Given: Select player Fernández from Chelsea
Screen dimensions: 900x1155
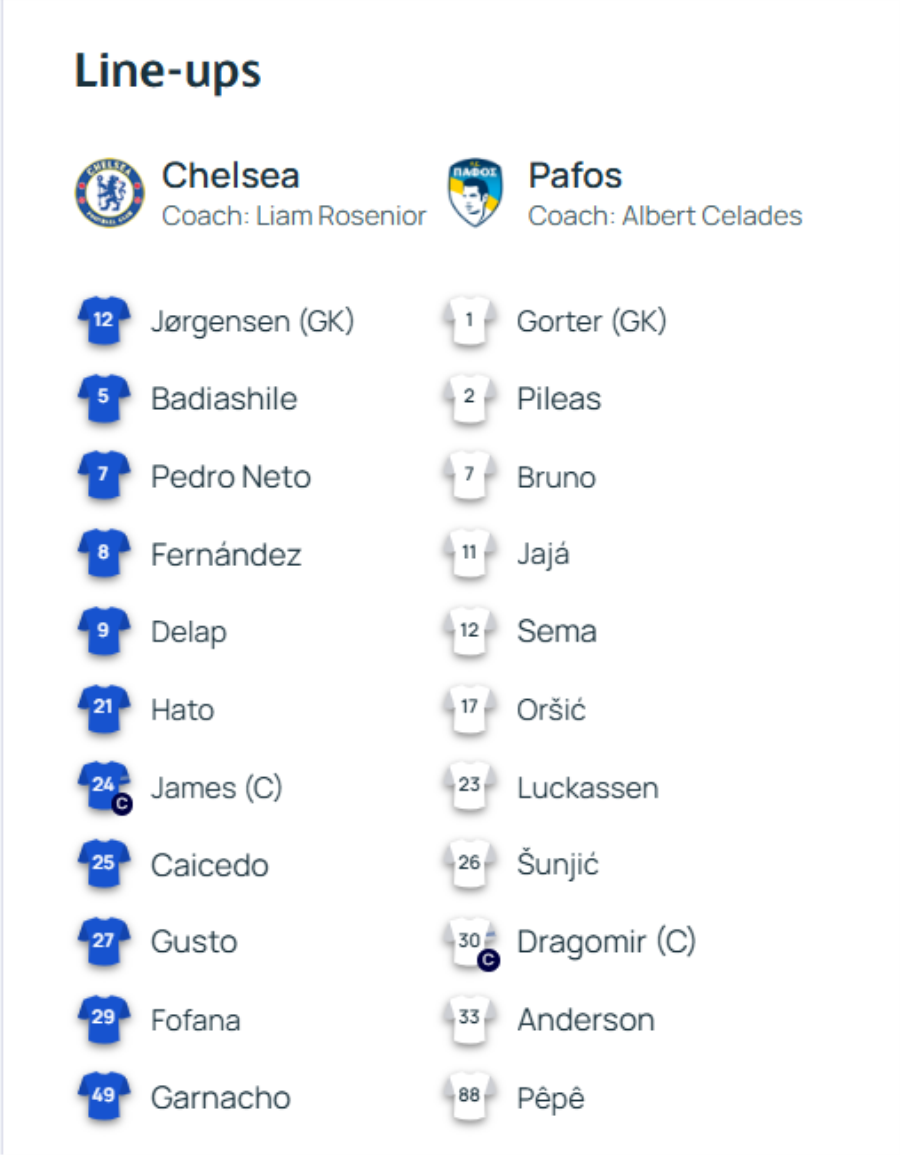Looking at the screenshot, I should pos(226,554).
